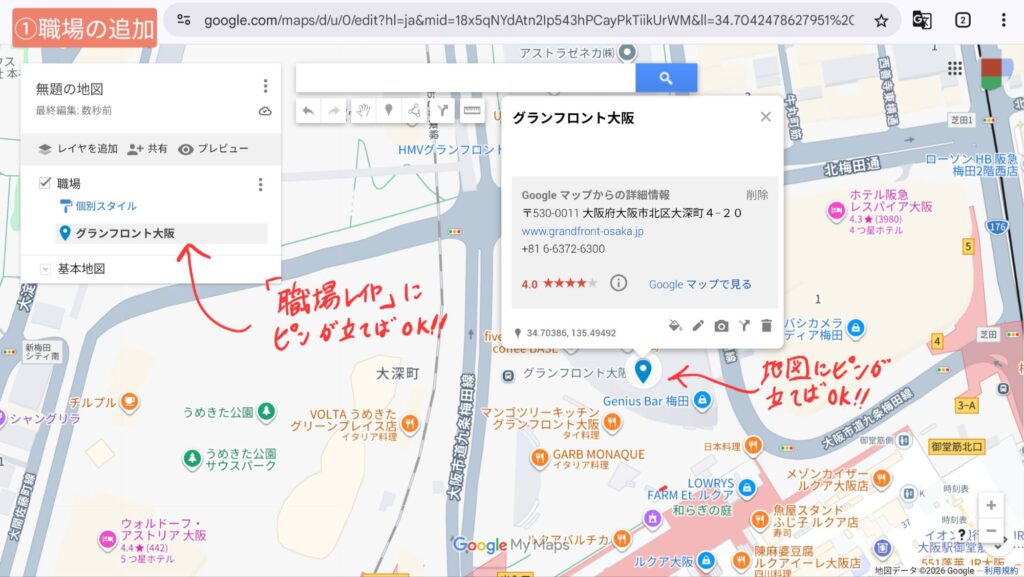This screenshot has width=1024, height=577.
Task: Uncheck the 職場 layer checkbox
Action: [44, 183]
